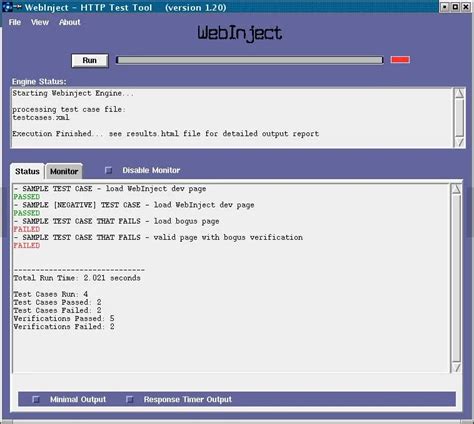Click 'Execution Finished' message line
Screen dimensions: 474x424
click(165, 134)
